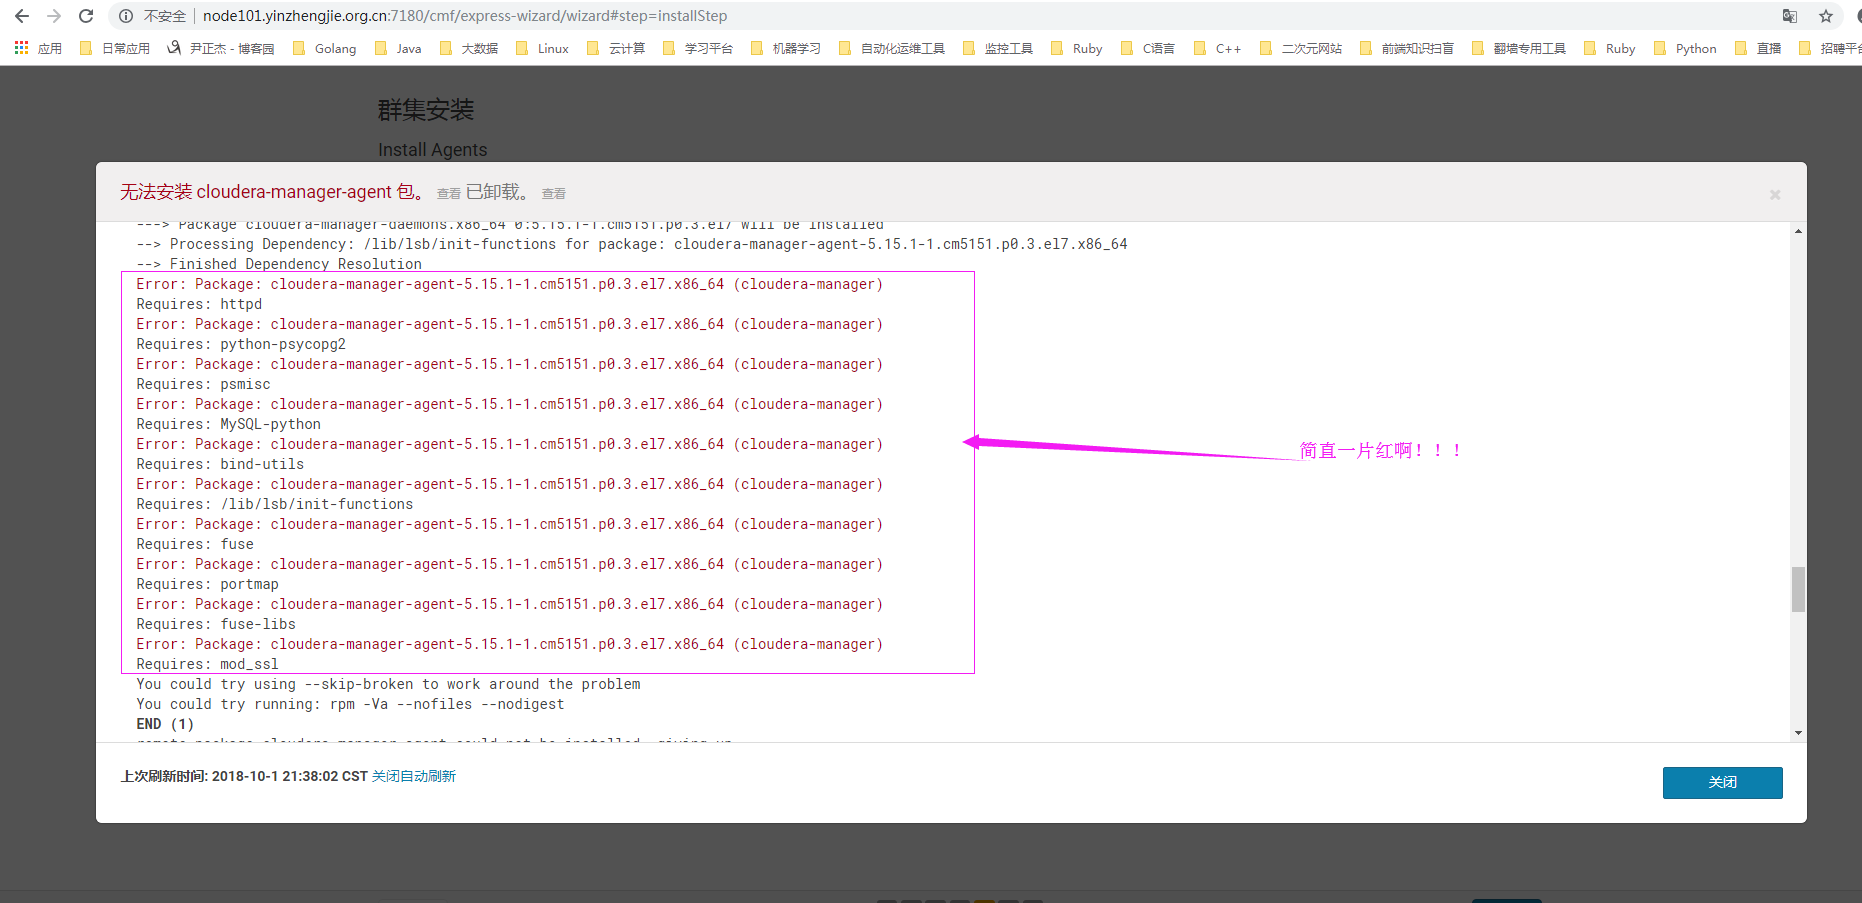The height and width of the screenshot is (903, 1862).
Task: Open the translate page icon
Action: (x=1790, y=16)
